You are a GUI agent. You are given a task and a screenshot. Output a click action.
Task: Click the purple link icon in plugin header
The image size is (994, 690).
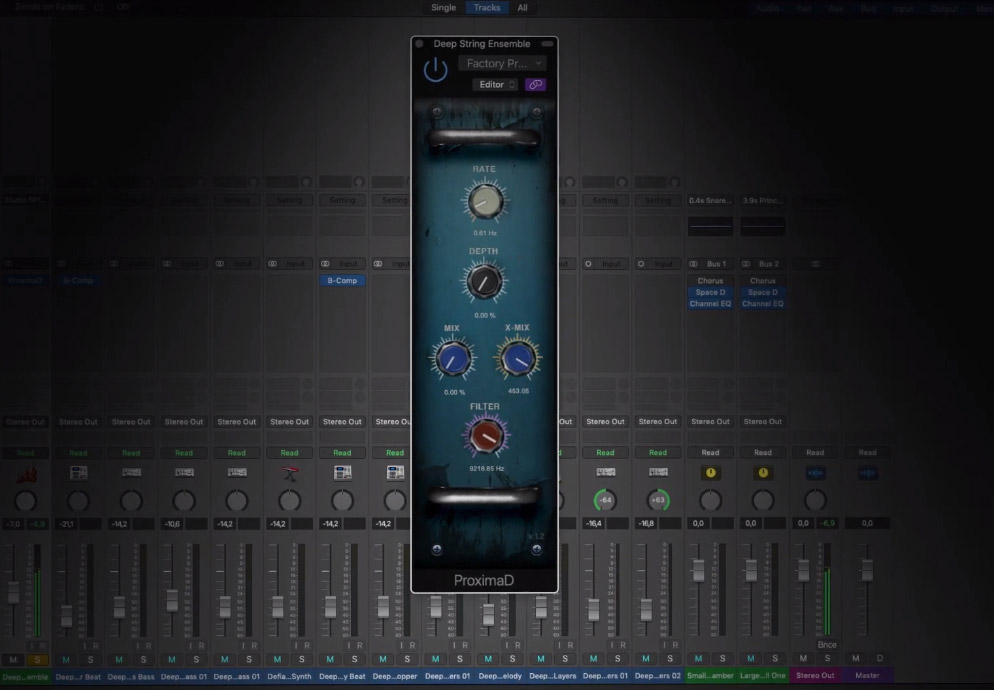(x=536, y=85)
